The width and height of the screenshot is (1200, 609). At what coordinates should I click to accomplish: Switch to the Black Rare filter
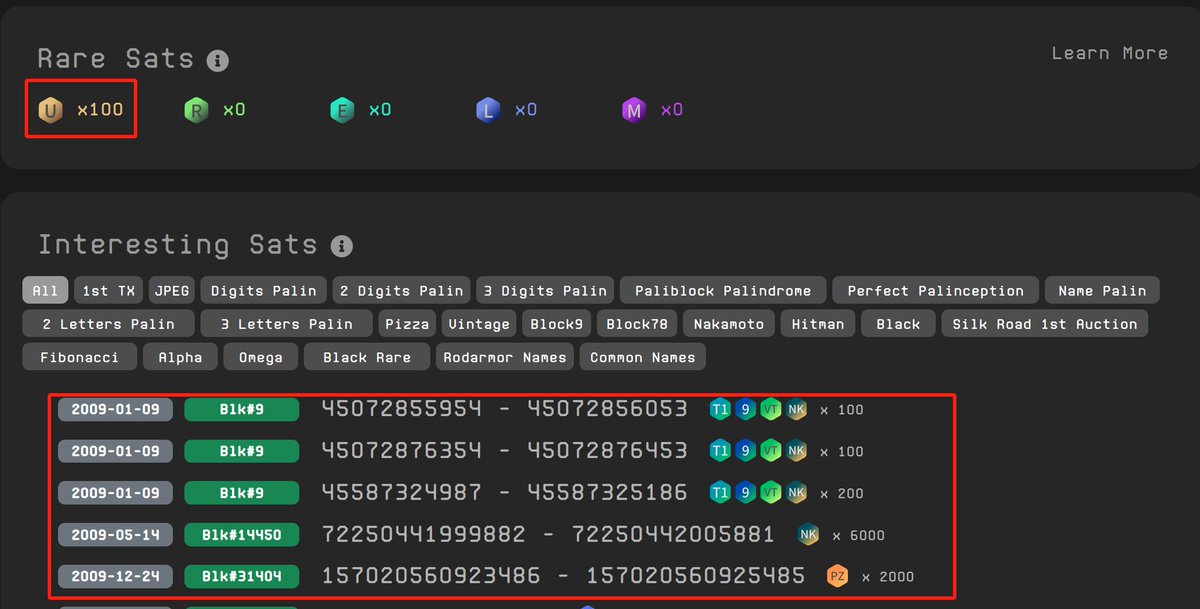366,356
